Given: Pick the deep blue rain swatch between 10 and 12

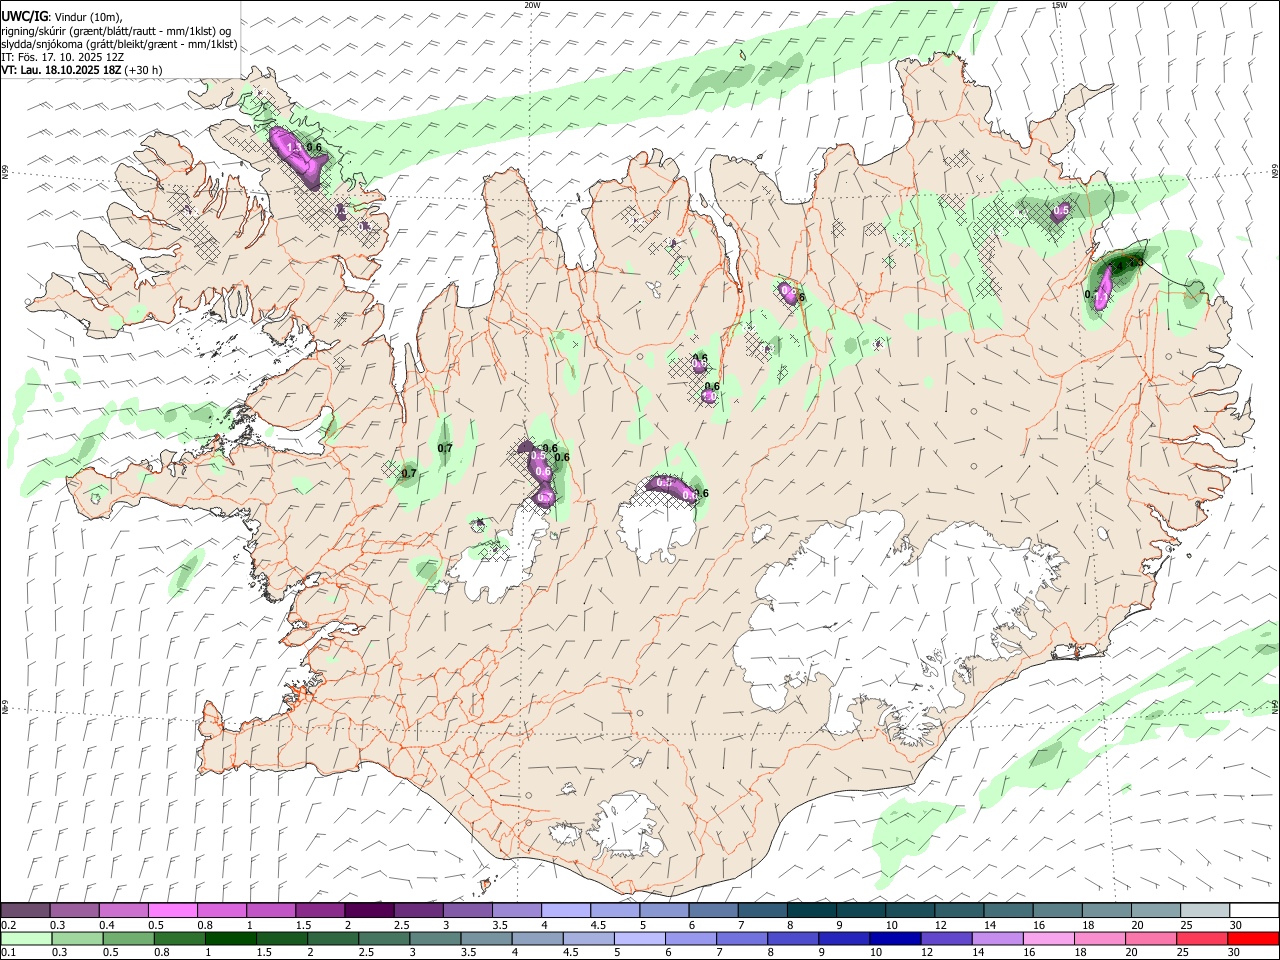Looking at the screenshot, I should [x=894, y=938].
